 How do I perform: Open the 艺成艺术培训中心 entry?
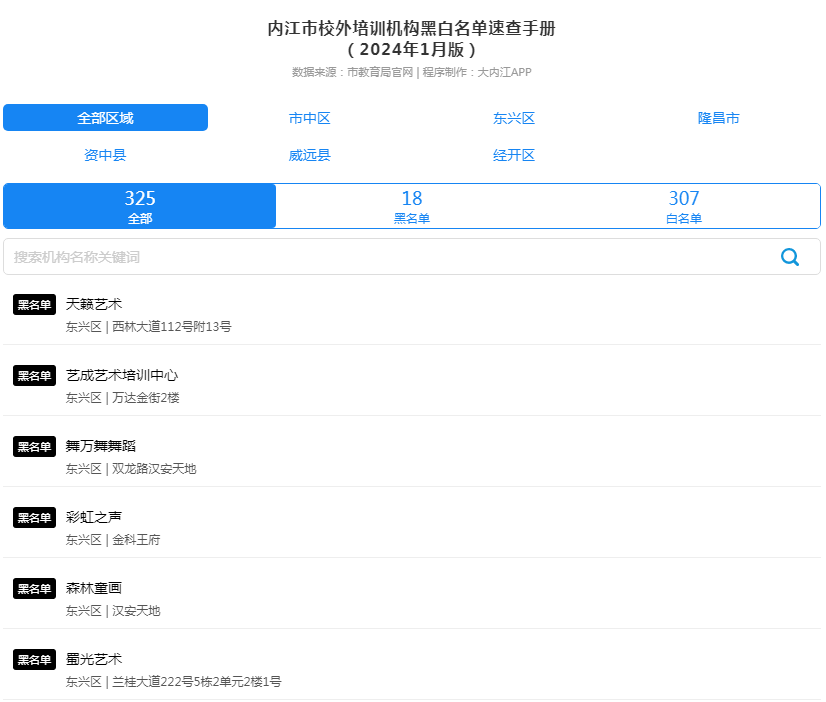[122, 375]
